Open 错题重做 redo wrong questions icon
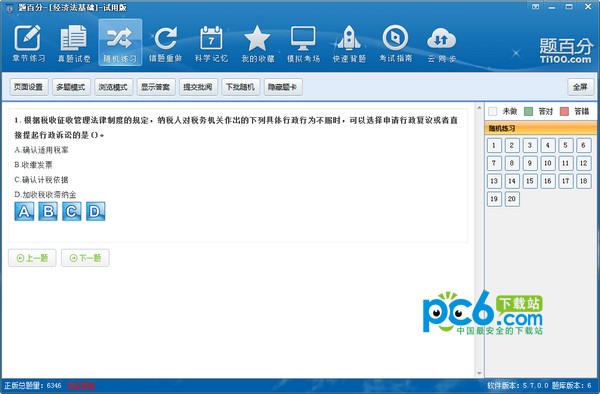Image resolution: width=600 pixels, height=394 pixels. pyautogui.click(x=165, y=43)
